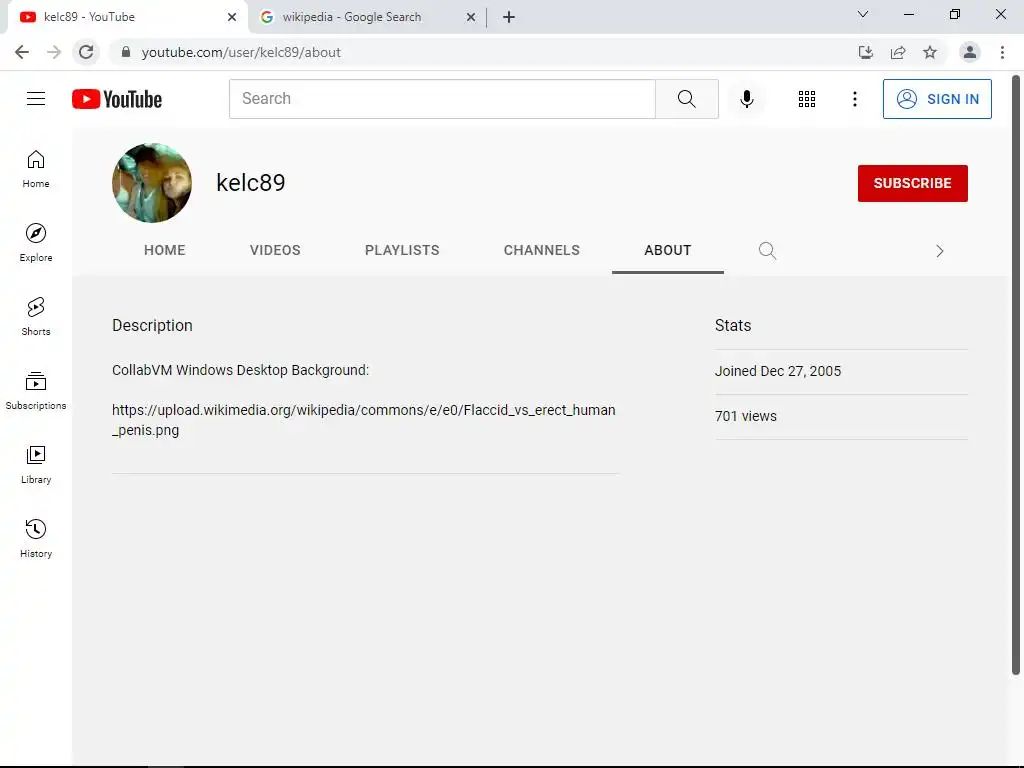Open Explore in sidebar
1024x768 pixels.
click(36, 243)
